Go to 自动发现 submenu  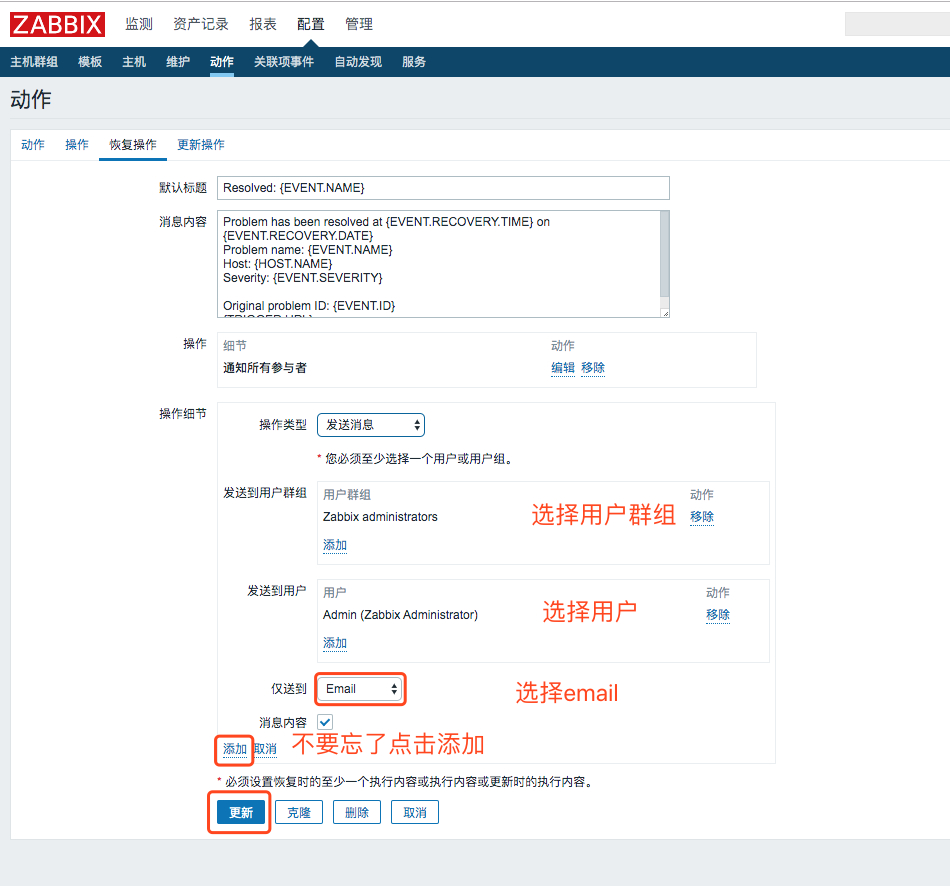click(x=358, y=62)
